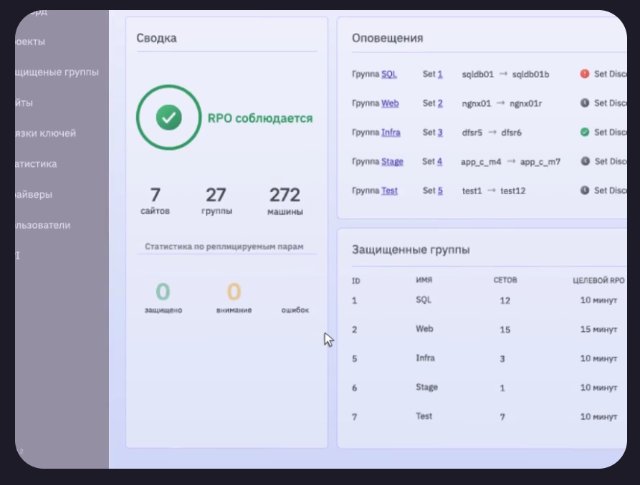The image size is (640, 485).
Task: Open Set 4 link
Action: pyautogui.click(x=440, y=162)
